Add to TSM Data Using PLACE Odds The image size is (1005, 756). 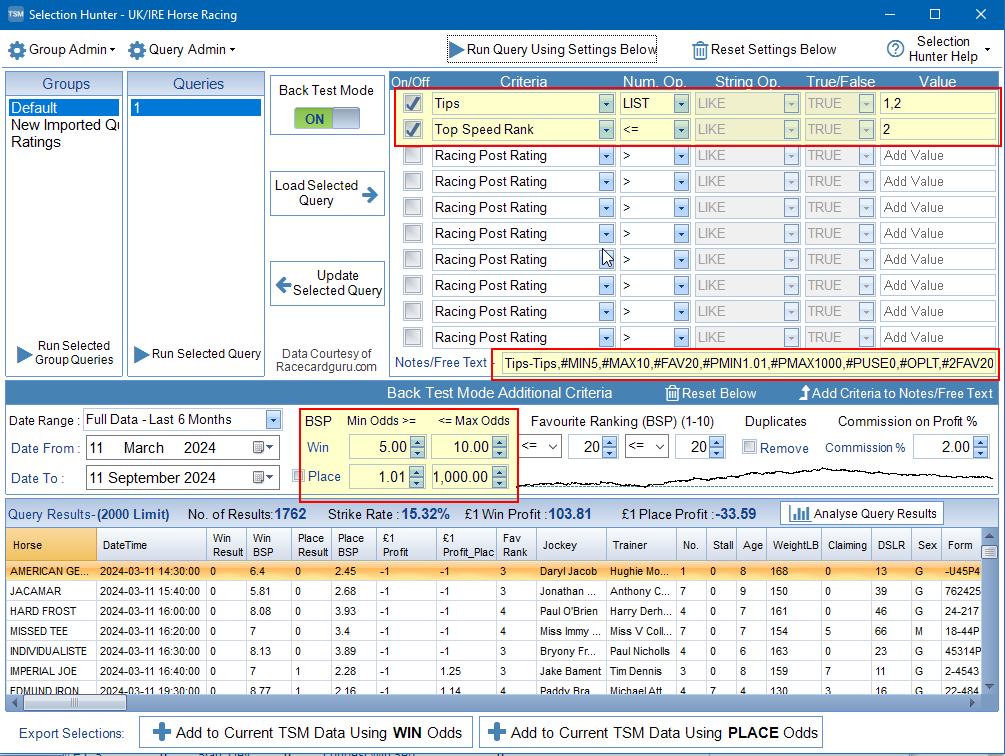(651, 732)
